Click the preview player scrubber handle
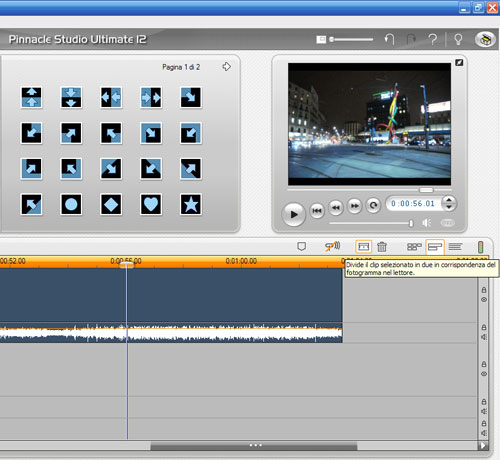 click(426, 190)
